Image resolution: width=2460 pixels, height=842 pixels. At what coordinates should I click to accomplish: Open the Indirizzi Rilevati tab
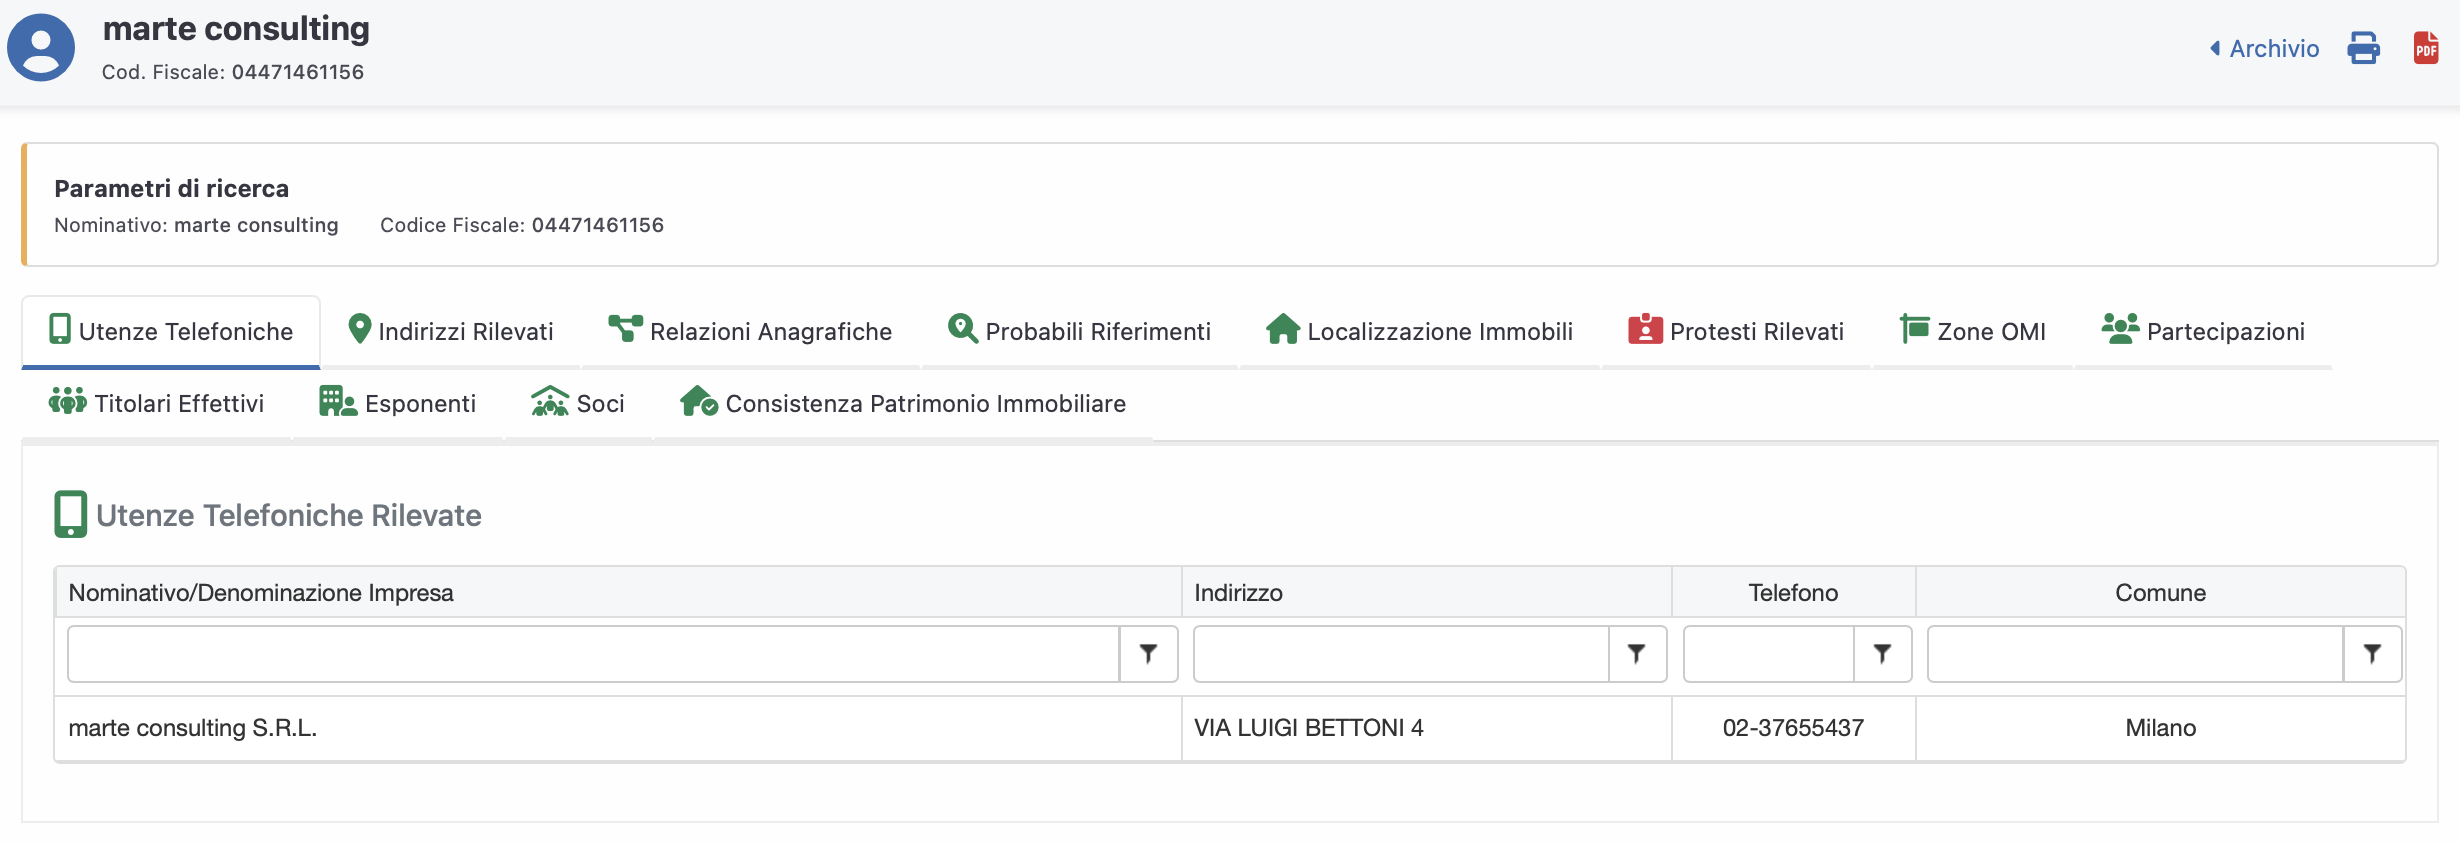point(450,331)
